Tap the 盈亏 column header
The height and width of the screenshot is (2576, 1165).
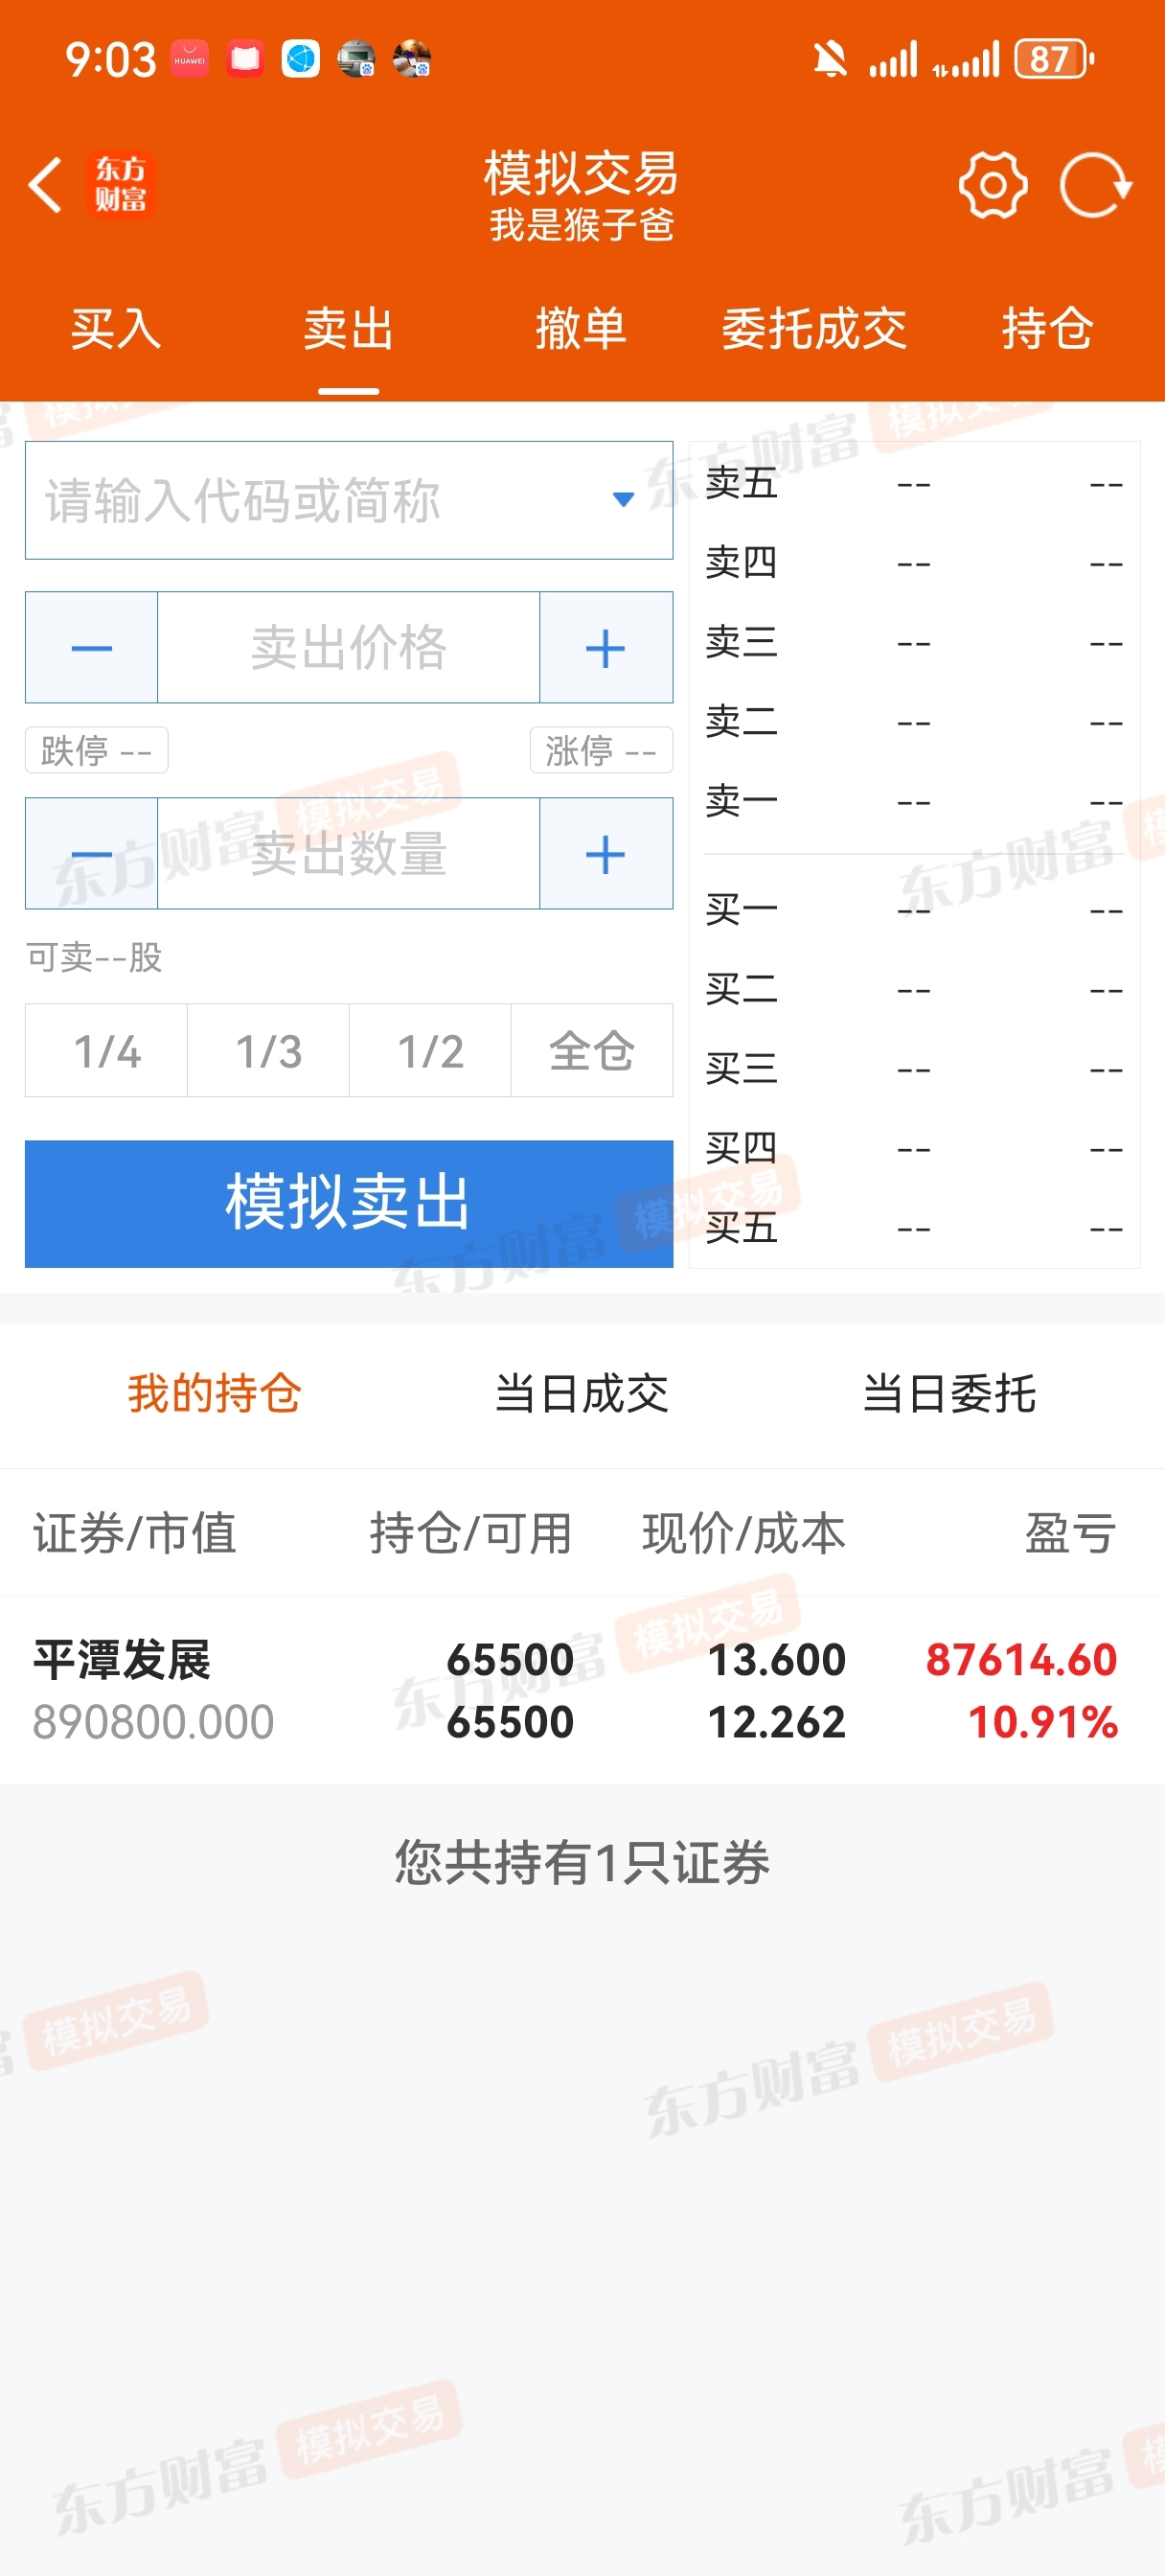pyautogui.click(x=1070, y=1533)
